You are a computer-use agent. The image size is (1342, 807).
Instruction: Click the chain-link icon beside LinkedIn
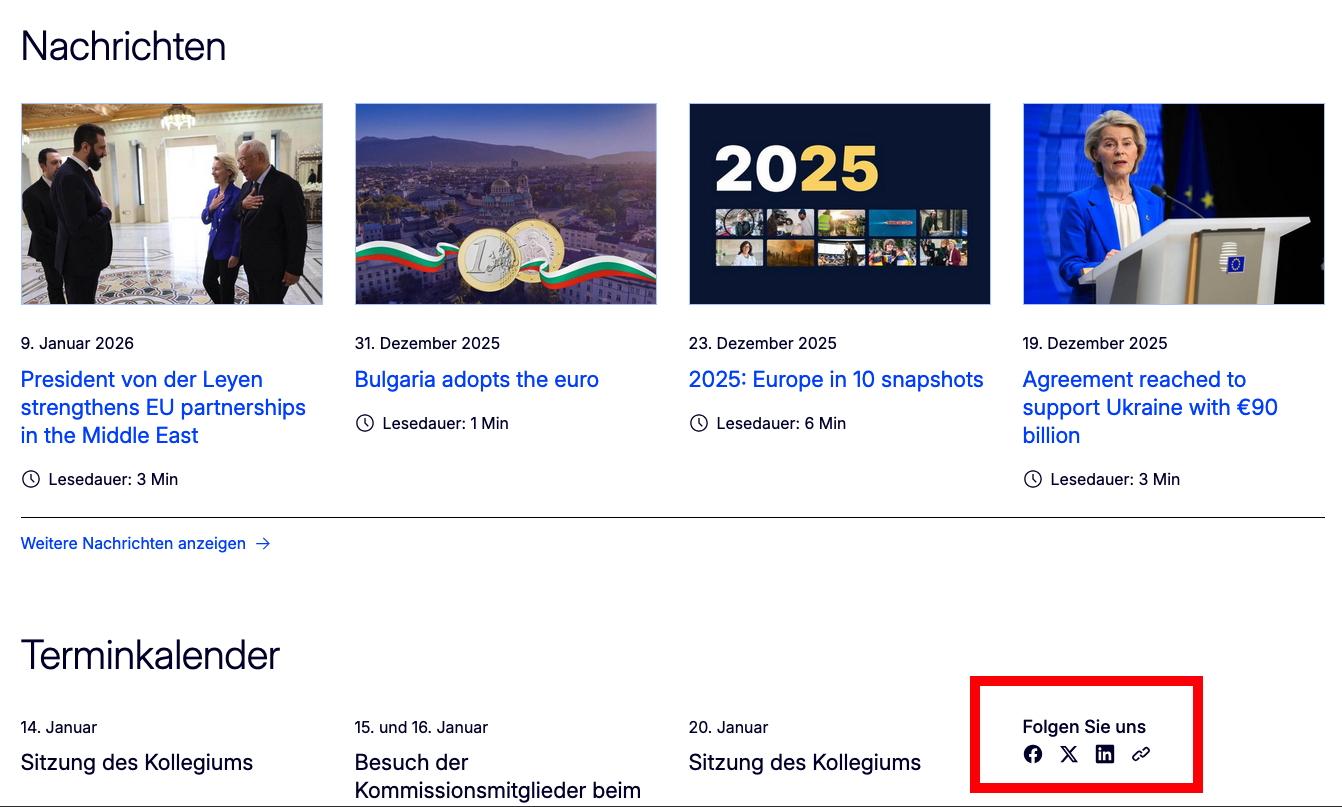click(x=1141, y=754)
